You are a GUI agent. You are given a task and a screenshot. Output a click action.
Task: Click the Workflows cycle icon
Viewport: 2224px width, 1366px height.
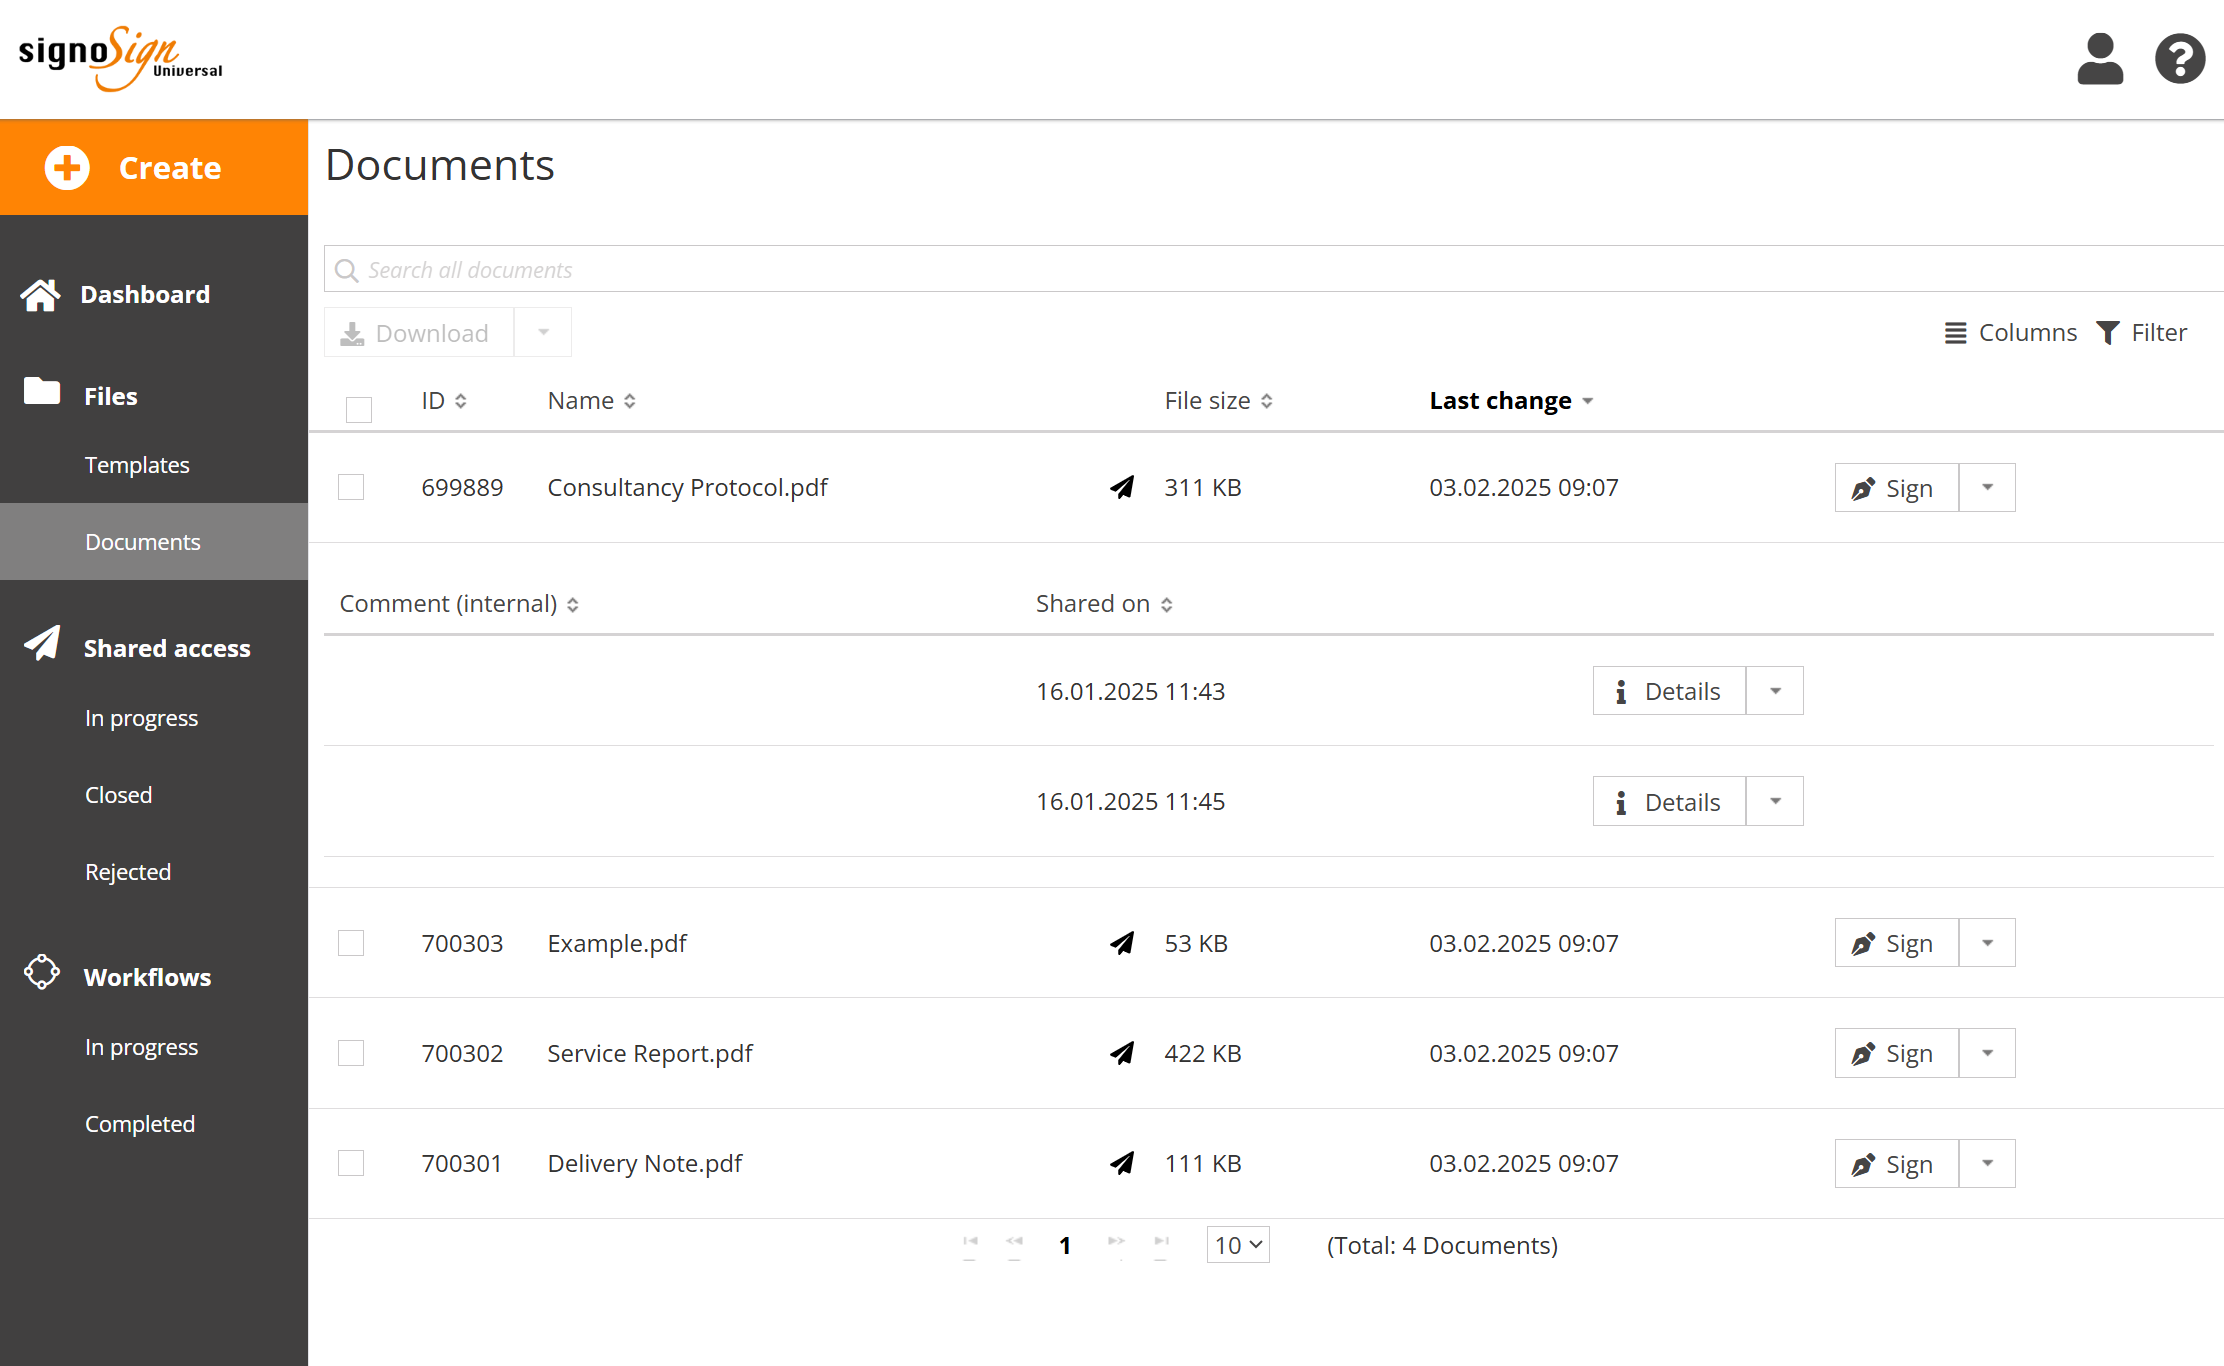(42, 972)
